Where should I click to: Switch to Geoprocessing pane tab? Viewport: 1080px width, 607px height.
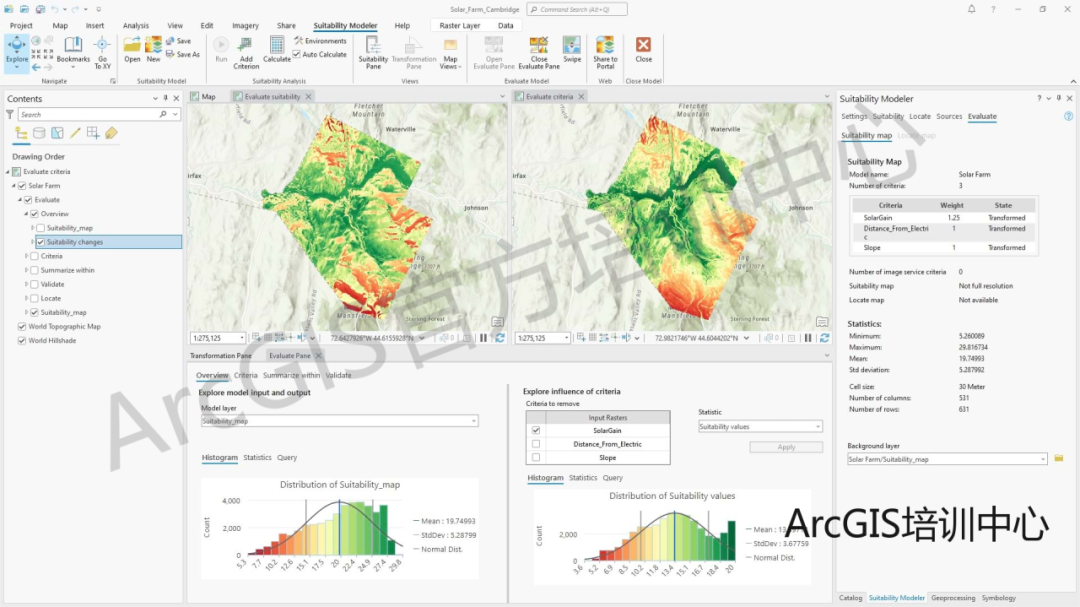(x=953, y=598)
